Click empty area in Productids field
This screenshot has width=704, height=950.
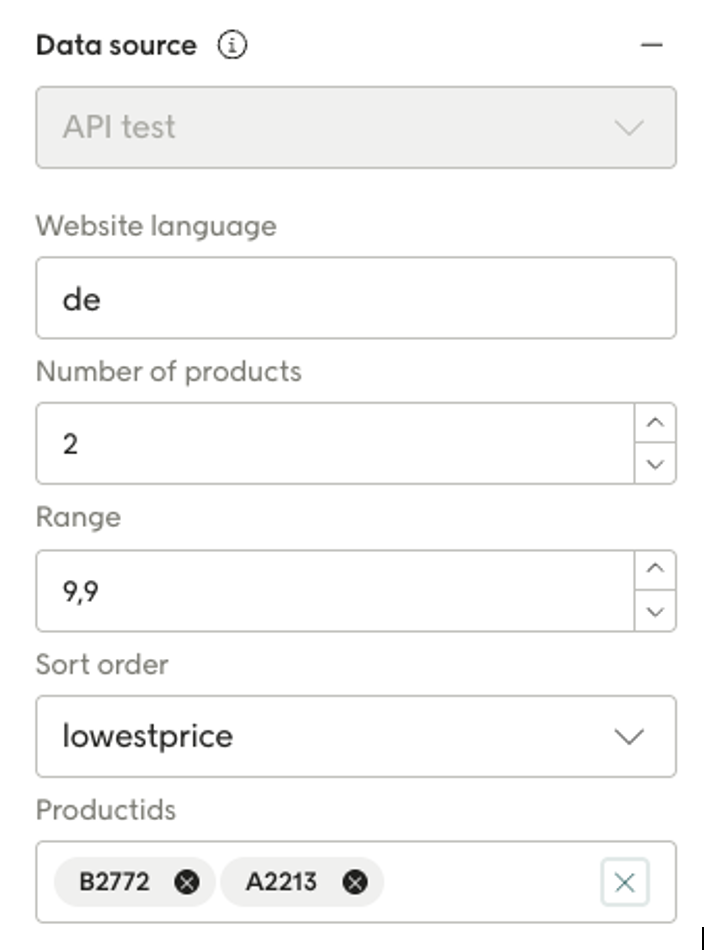click(x=490, y=882)
